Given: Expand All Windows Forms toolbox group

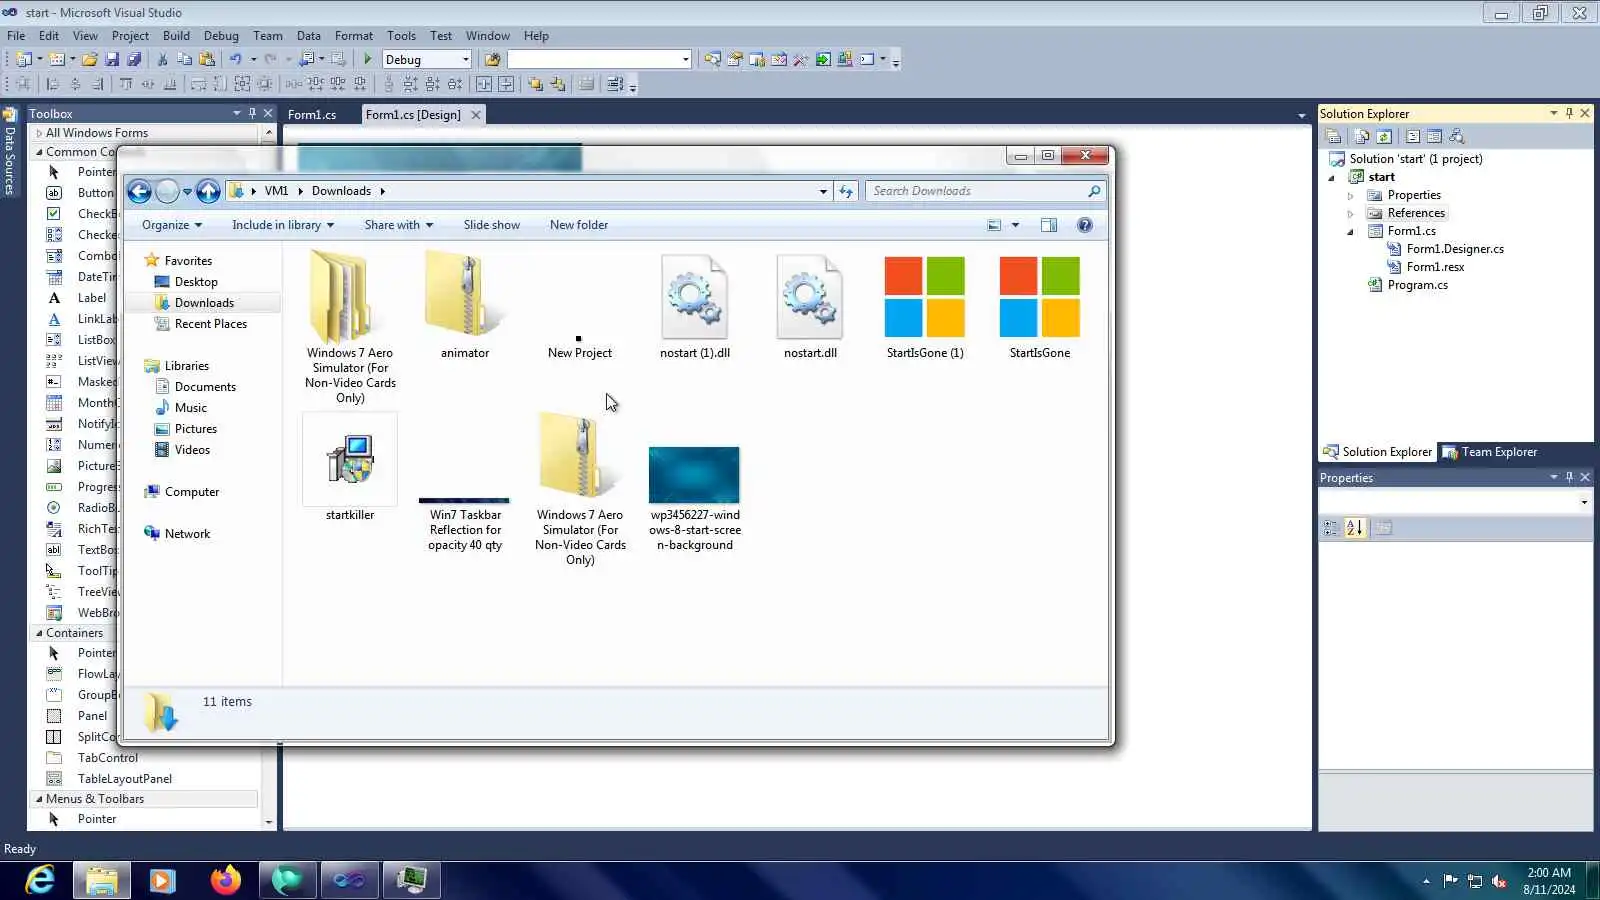Looking at the screenshot, I should tap(39, 133).
